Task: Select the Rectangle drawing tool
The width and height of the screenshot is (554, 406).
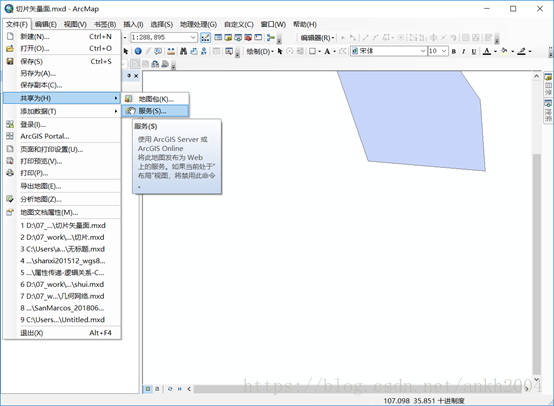Action: (312, 51)
